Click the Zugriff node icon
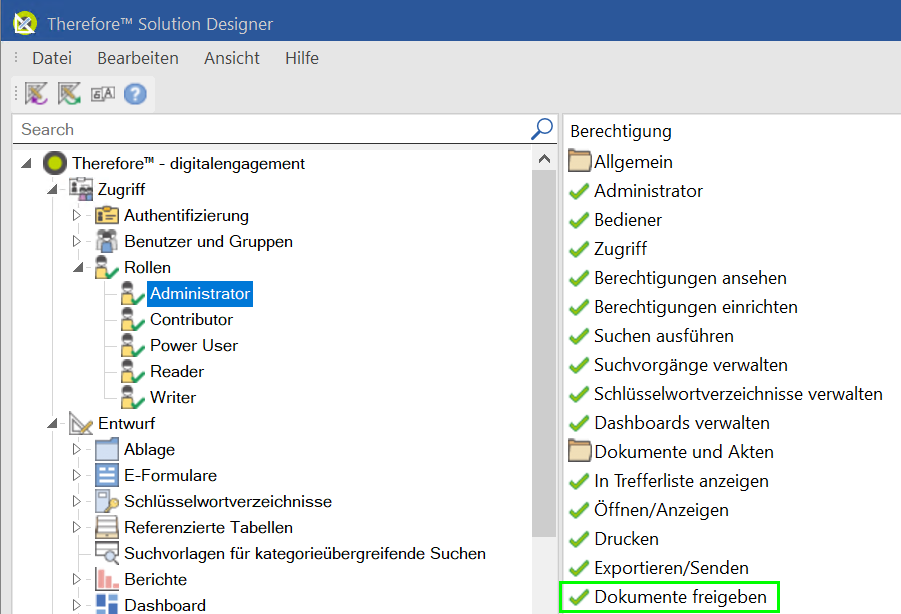 [81, 189]
